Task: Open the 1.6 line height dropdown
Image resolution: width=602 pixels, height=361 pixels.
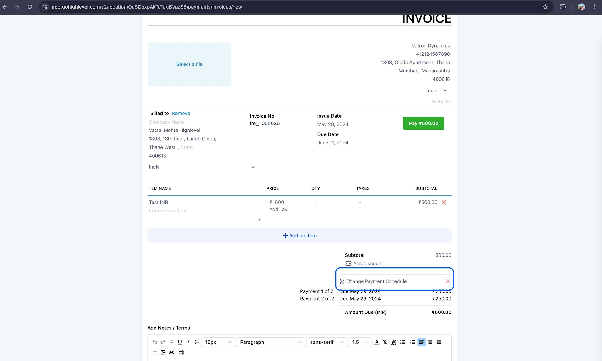Action: tap(360, 342)
